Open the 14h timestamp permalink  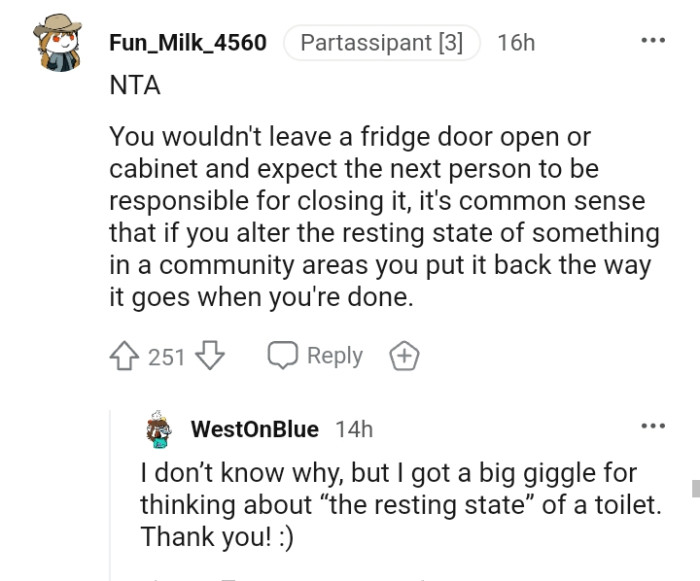pos(354,430)
